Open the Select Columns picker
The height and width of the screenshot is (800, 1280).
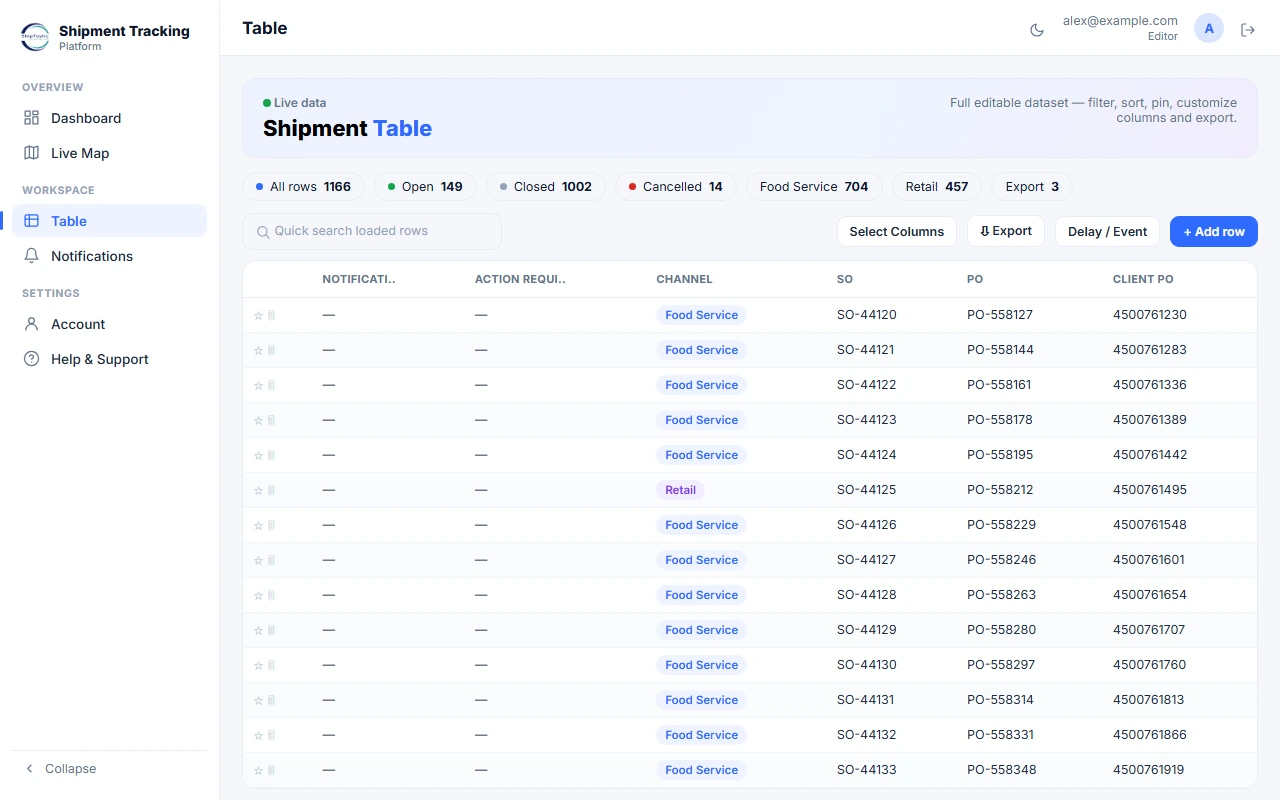click(x=896, y=231)
